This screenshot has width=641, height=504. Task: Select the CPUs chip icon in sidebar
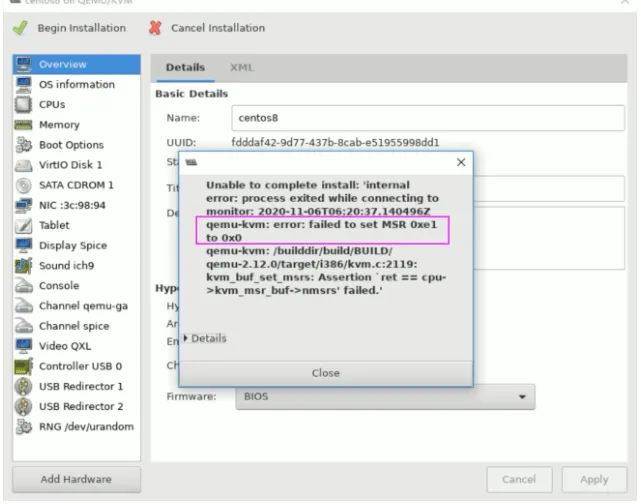(23, 105)
